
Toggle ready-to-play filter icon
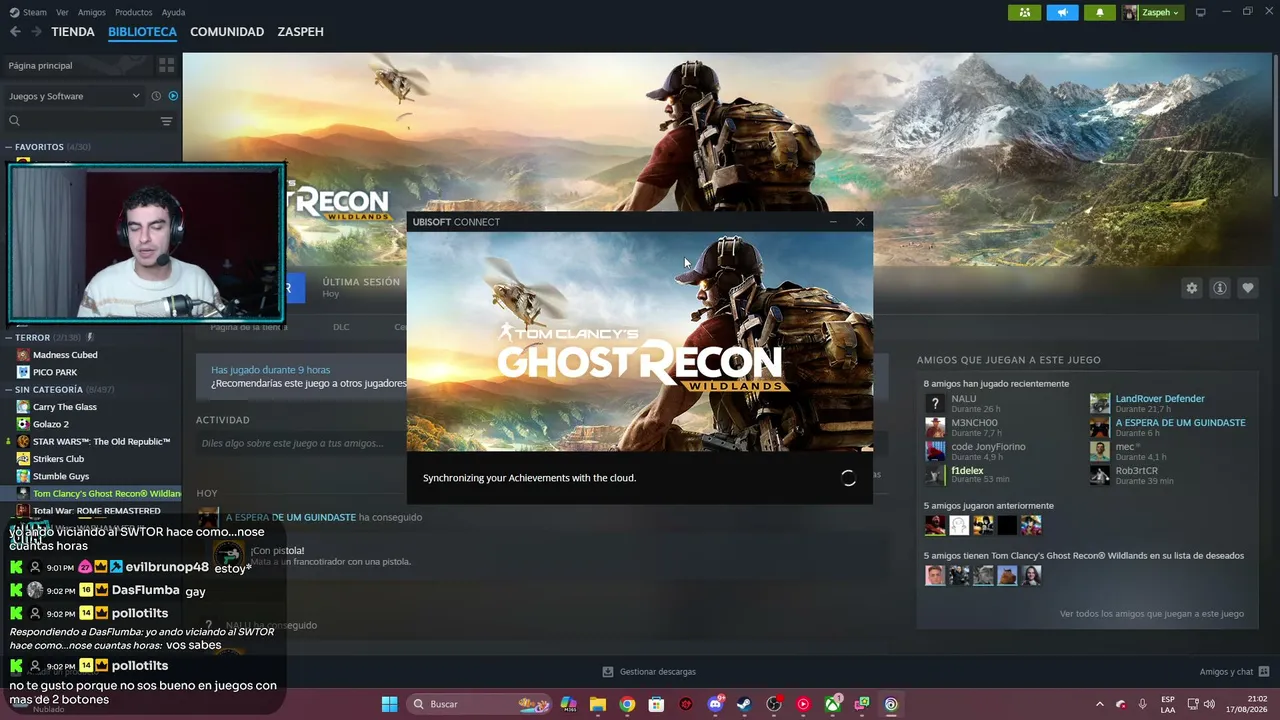click(x=173, y=96)
